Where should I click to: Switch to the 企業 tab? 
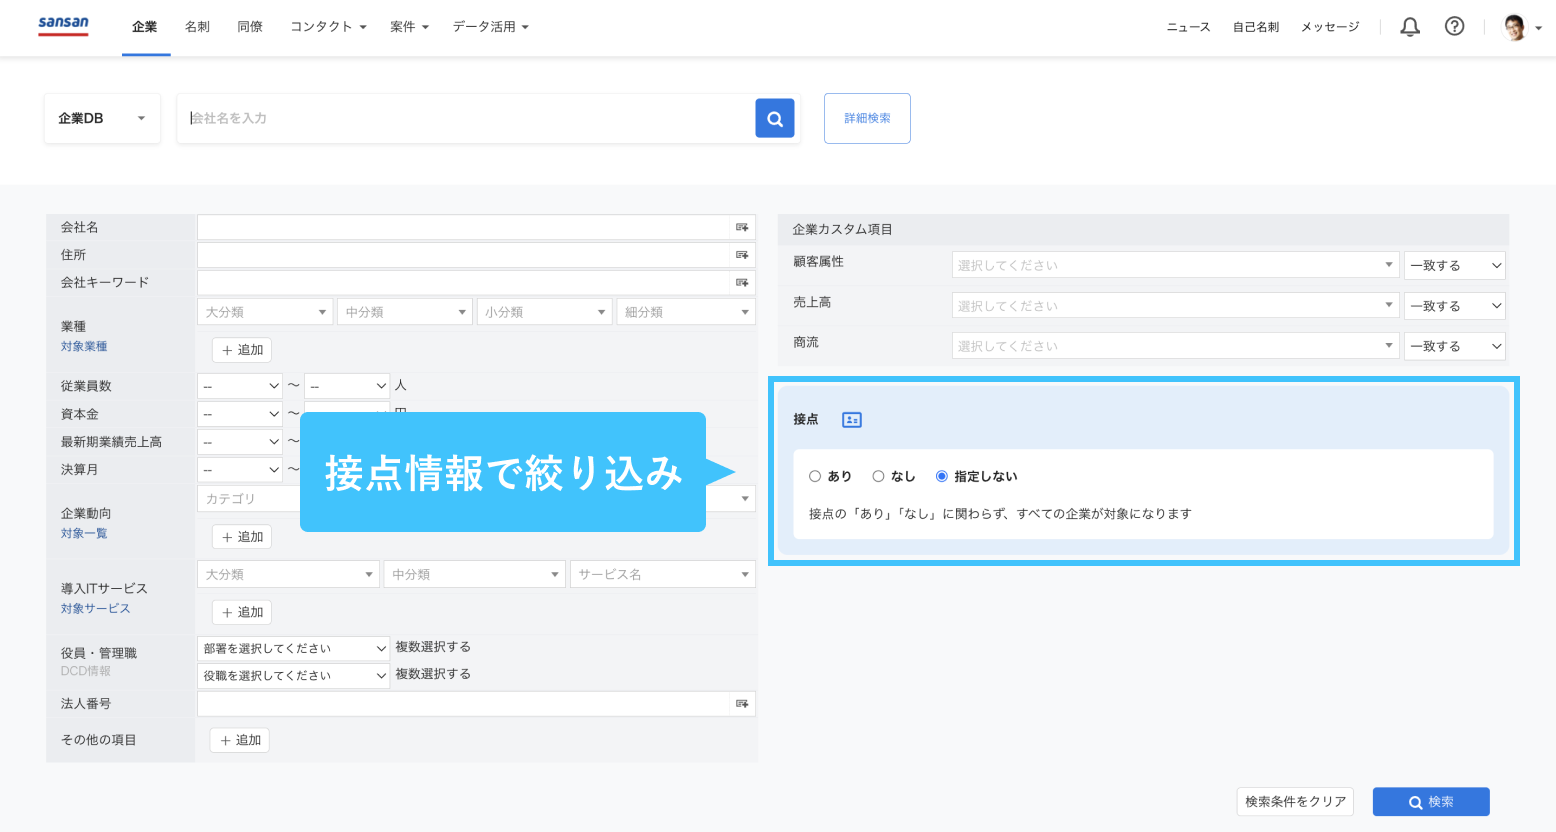145,27
